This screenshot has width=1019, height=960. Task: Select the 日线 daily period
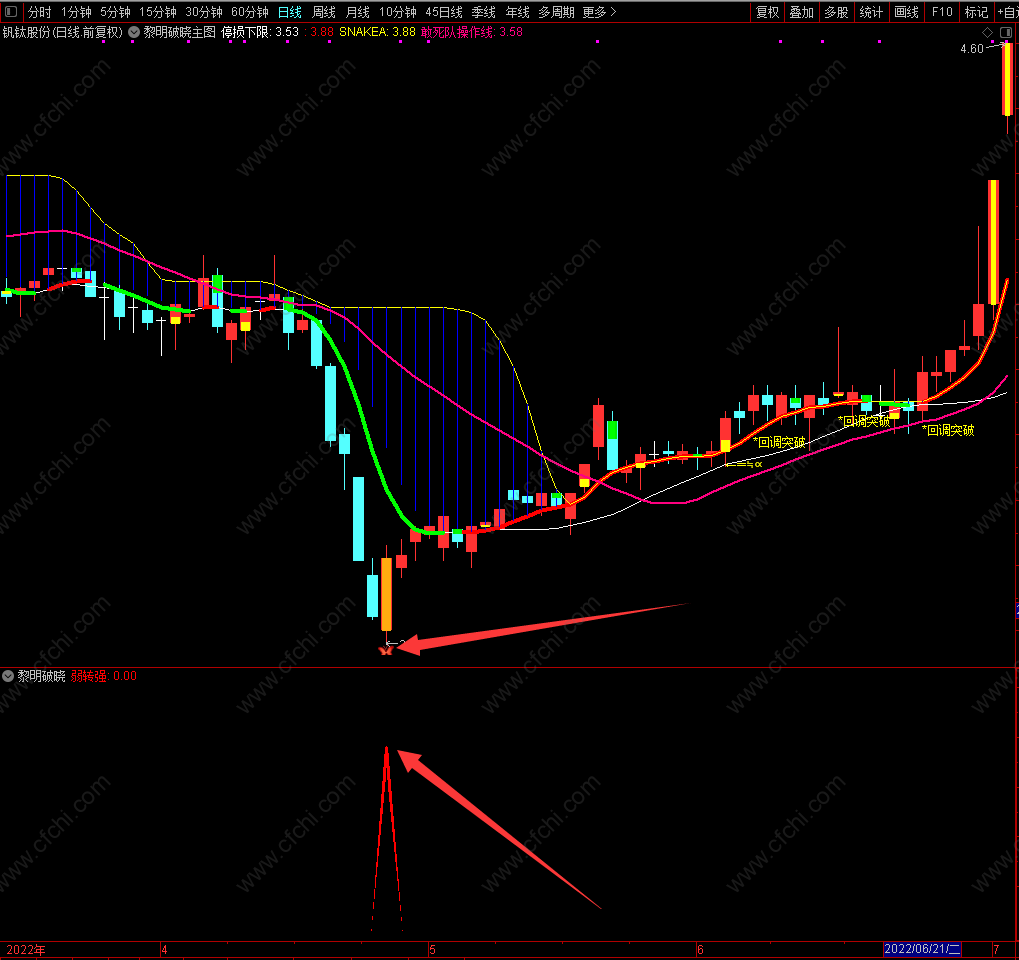pyautogui.click(x=290, y=12)
